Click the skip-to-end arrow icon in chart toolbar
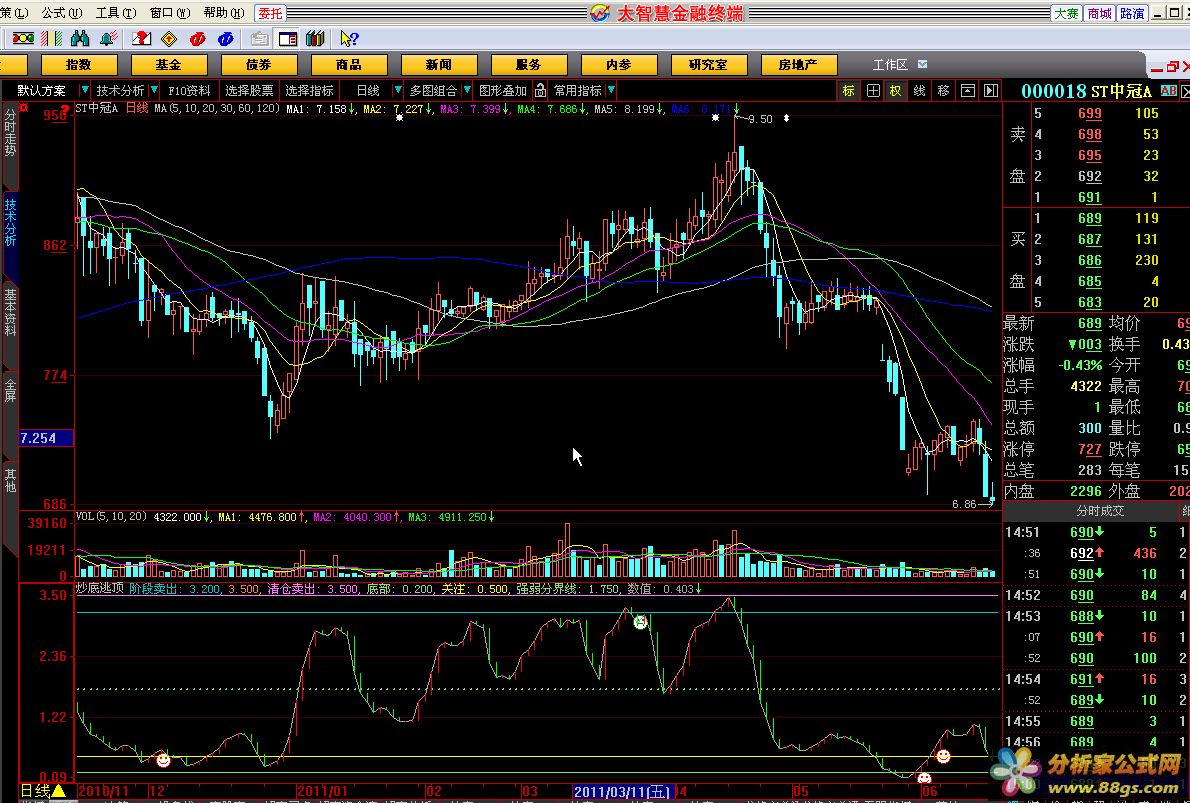Image resolution: width=1190 pixels, height=803 pixels. (991, 91)
